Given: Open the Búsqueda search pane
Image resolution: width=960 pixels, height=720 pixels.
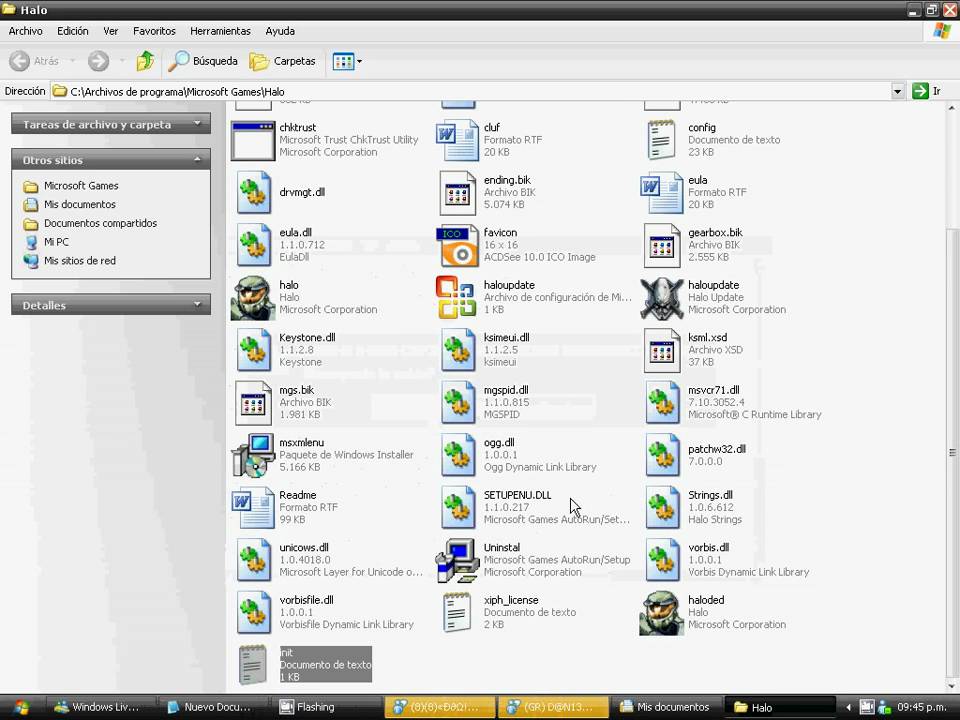Looking at the screenshot, I should (203, 61).
